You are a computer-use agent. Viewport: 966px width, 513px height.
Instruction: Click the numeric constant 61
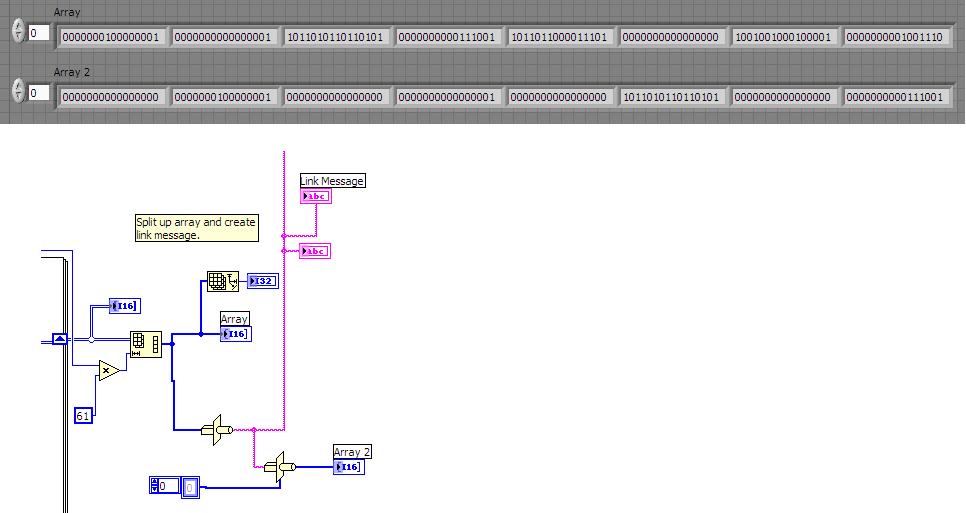tap(83, 416)
